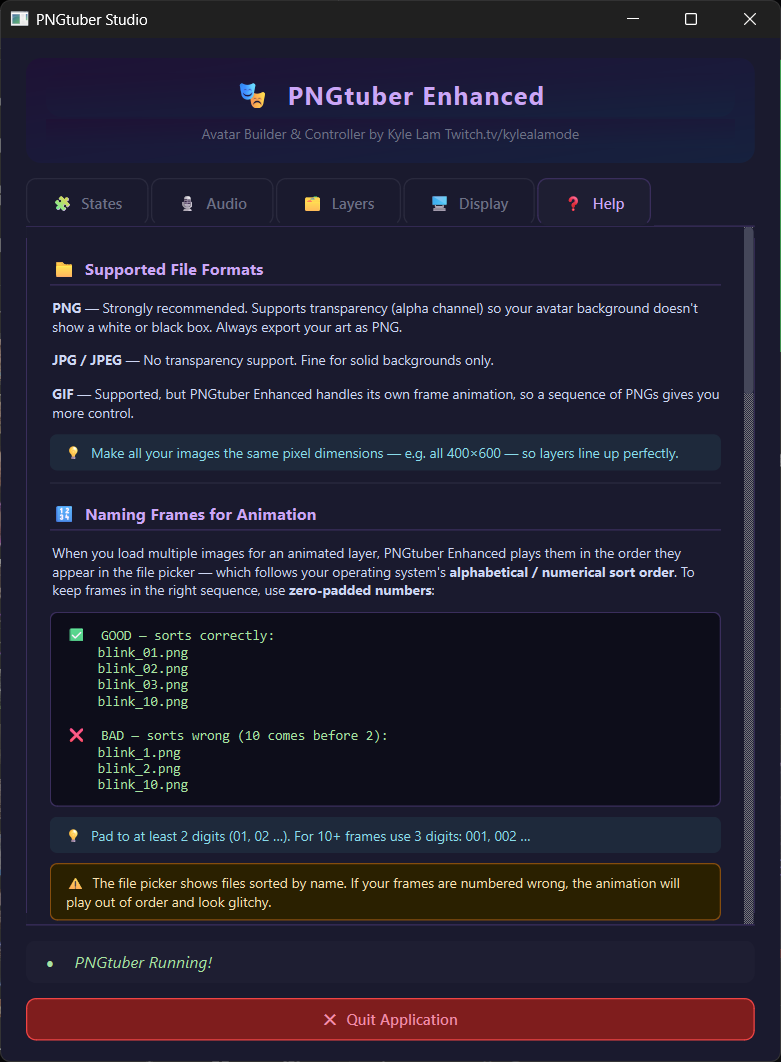The width and height of the screenshot is (781, 1062).
Task: Click the blink_2.png line
Action: [x=139, y=769]
